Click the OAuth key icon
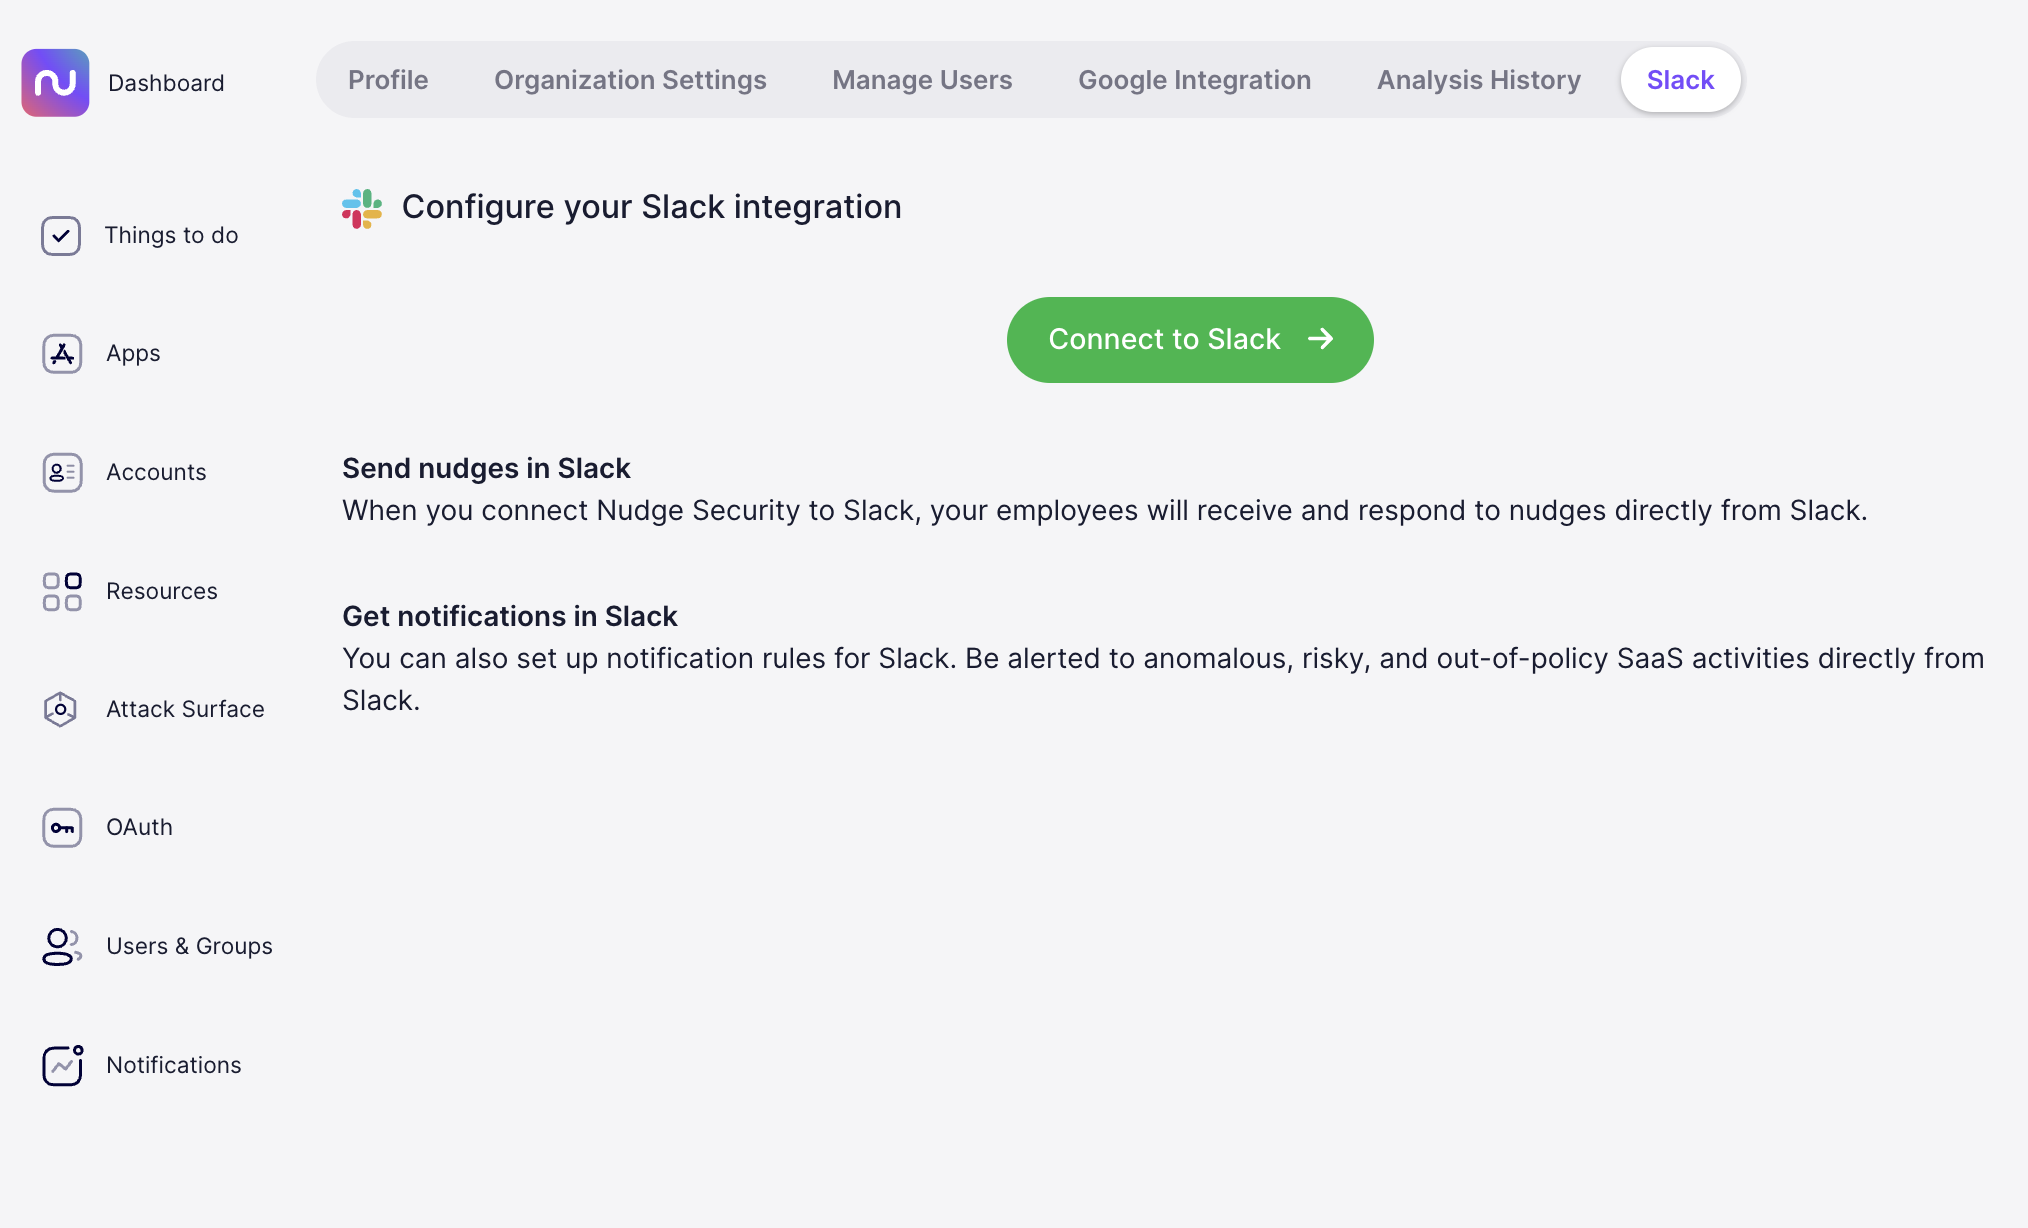This screenshot has width=2028, height=1228. (62, 828)
